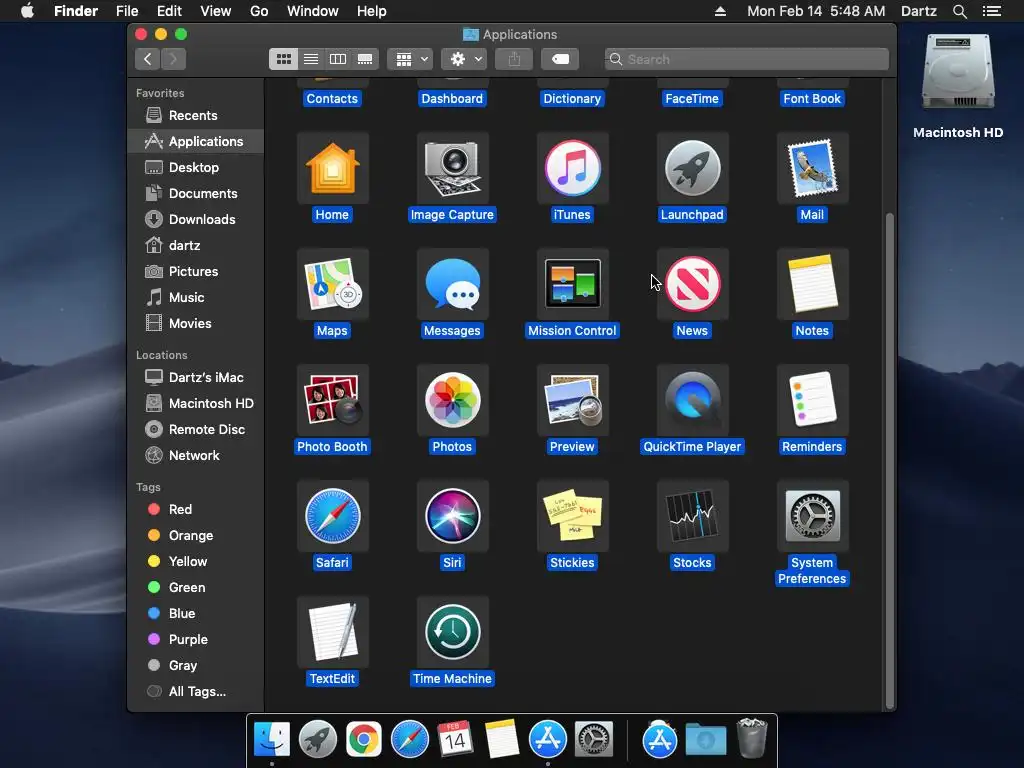This screenshot has height=768, width=1024.
Task: Open the Window menu
Action: click(x=313, y=11)
